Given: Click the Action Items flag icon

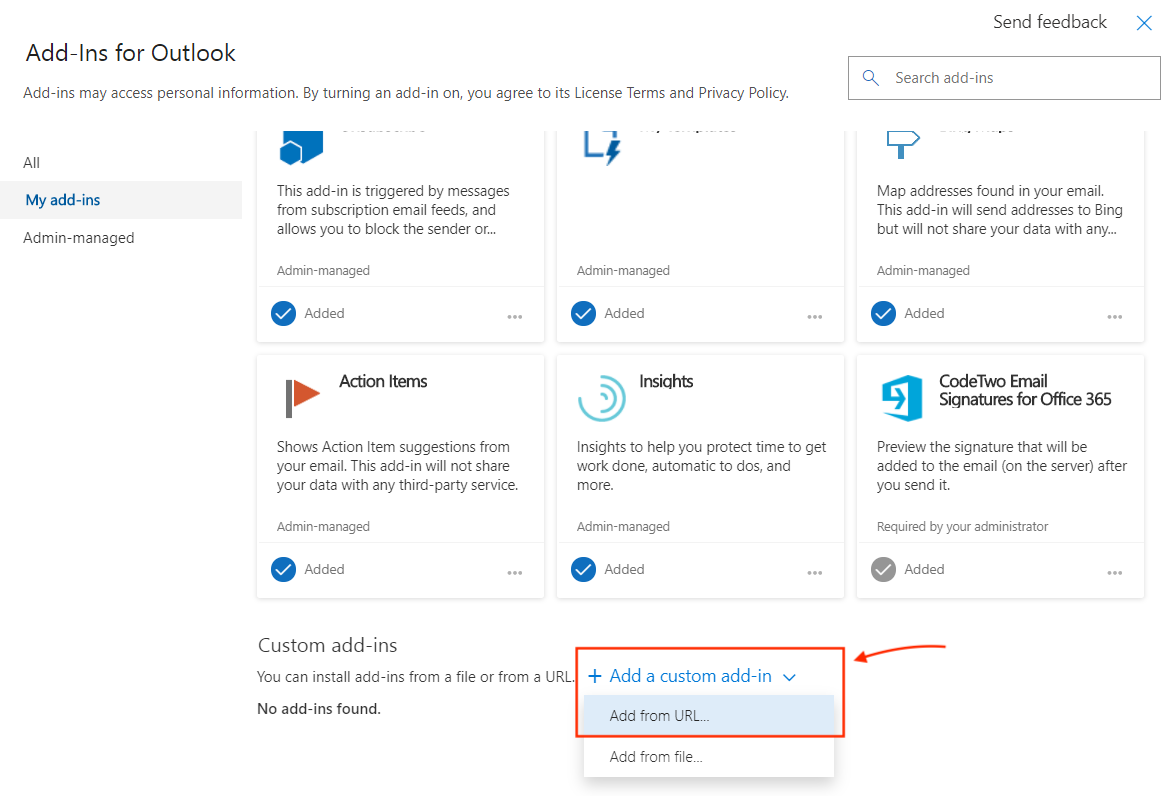Looking at the screenshot, I should (x=302, y=397).
